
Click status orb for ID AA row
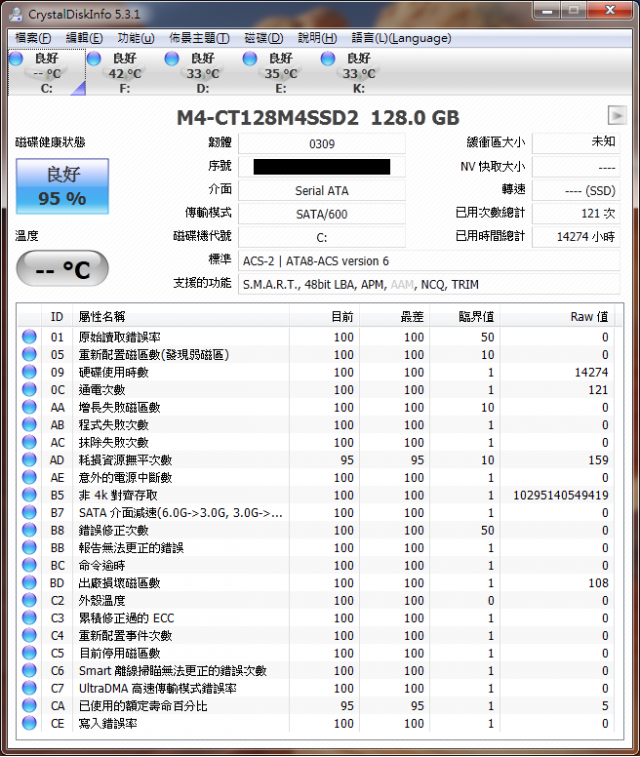click(29, 407)
